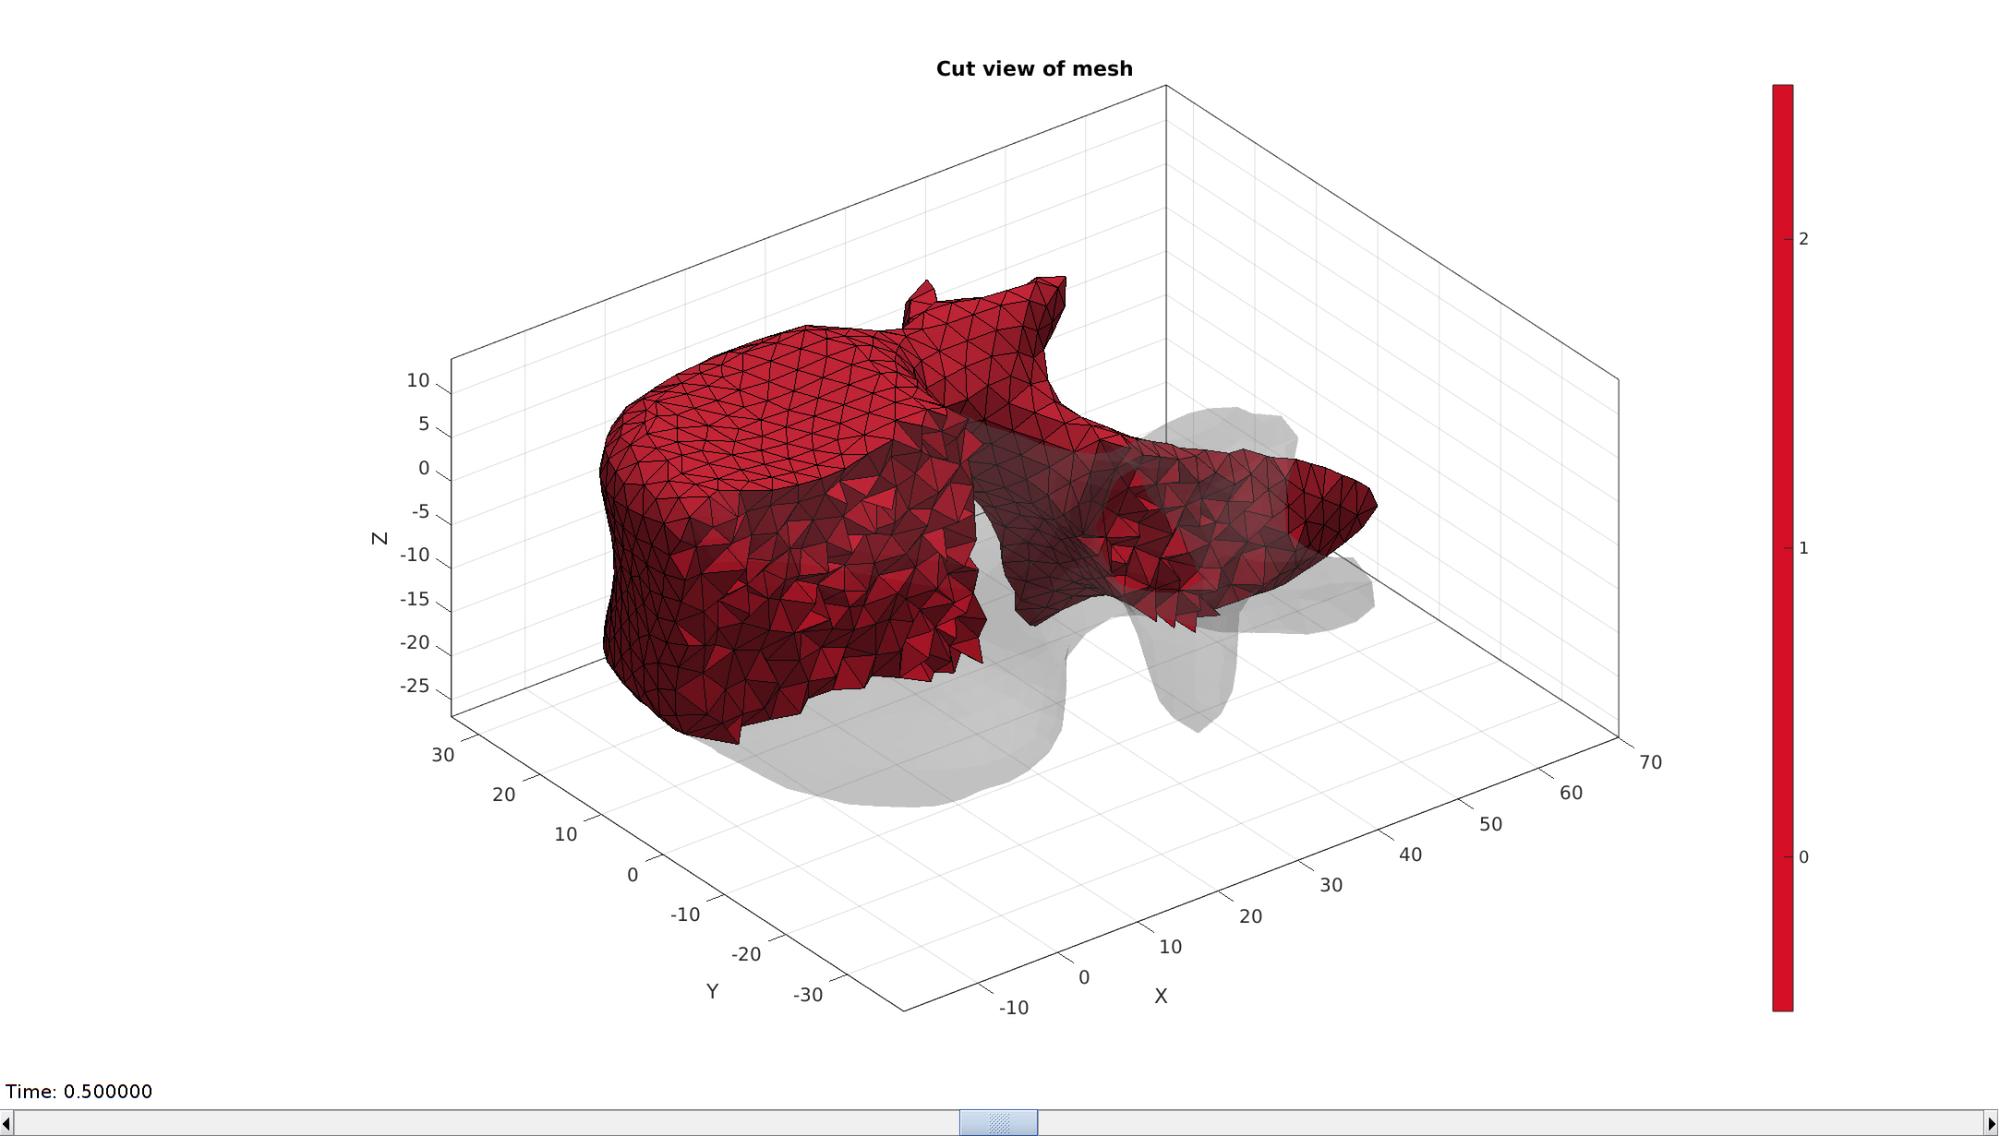The image size is (2000, 1136).
Task: Click the Y axis label
Action: 712,991
